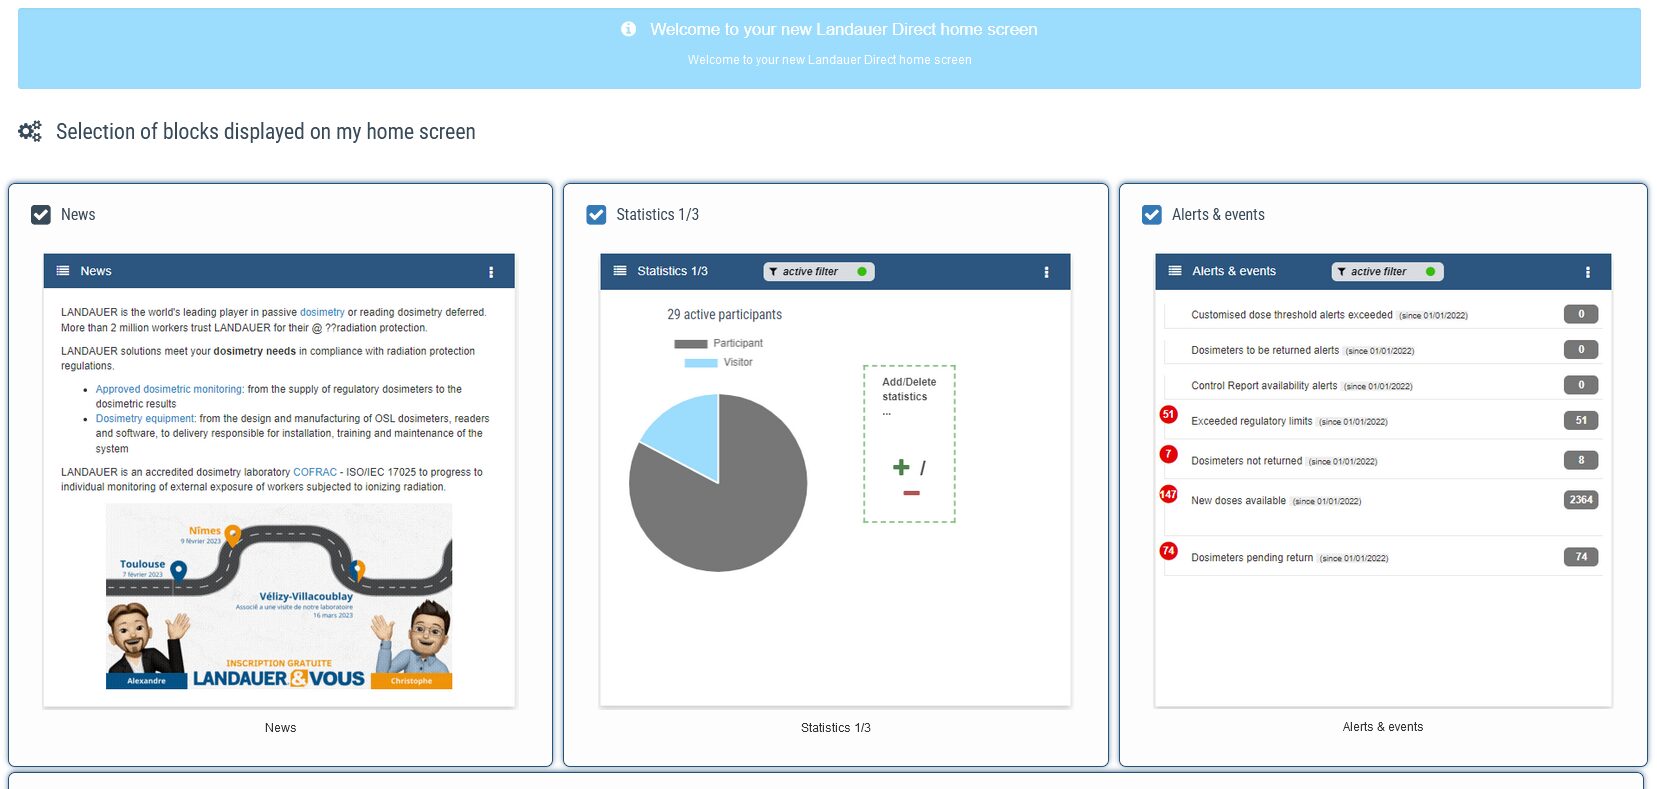Click the green status dot in Statistics filter
This screenshot has height=789, width=1657.
tap(862, 272)
